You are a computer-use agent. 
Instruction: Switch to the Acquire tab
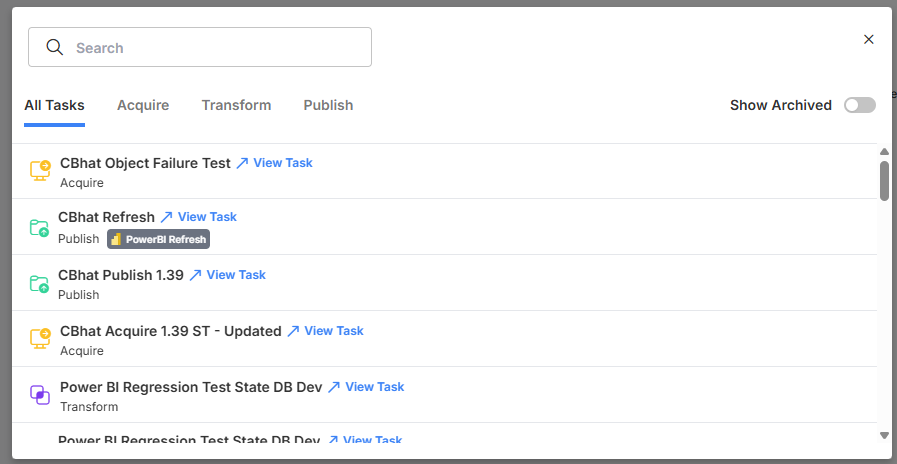pyautogui.click(x=143, y=105)
